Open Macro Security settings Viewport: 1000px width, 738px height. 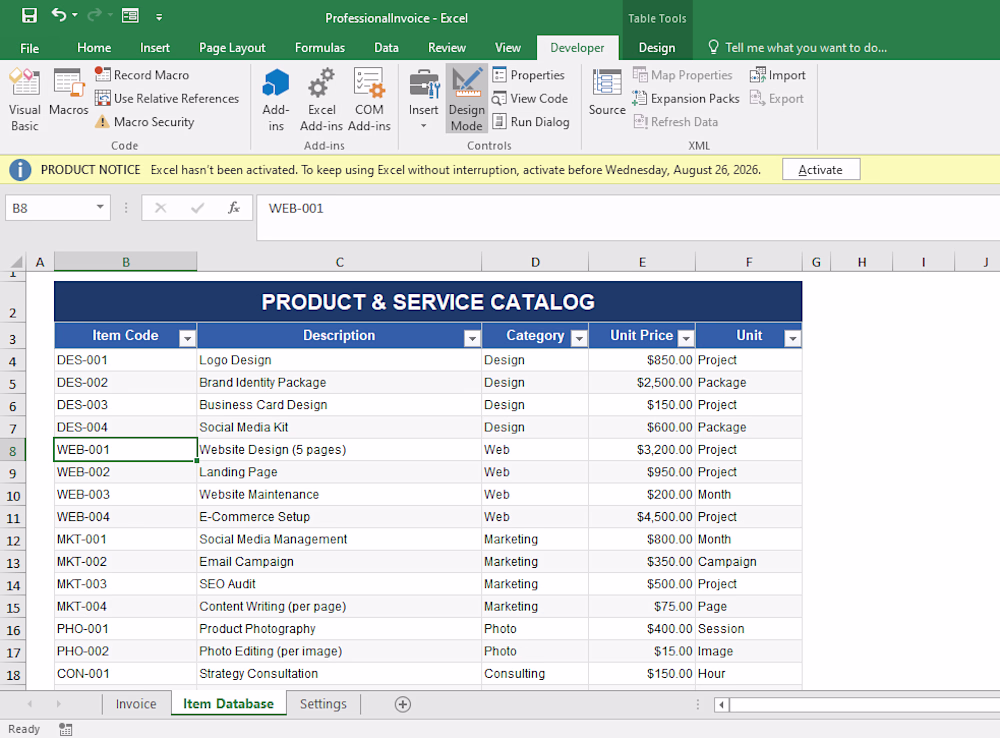pos(145,122)
